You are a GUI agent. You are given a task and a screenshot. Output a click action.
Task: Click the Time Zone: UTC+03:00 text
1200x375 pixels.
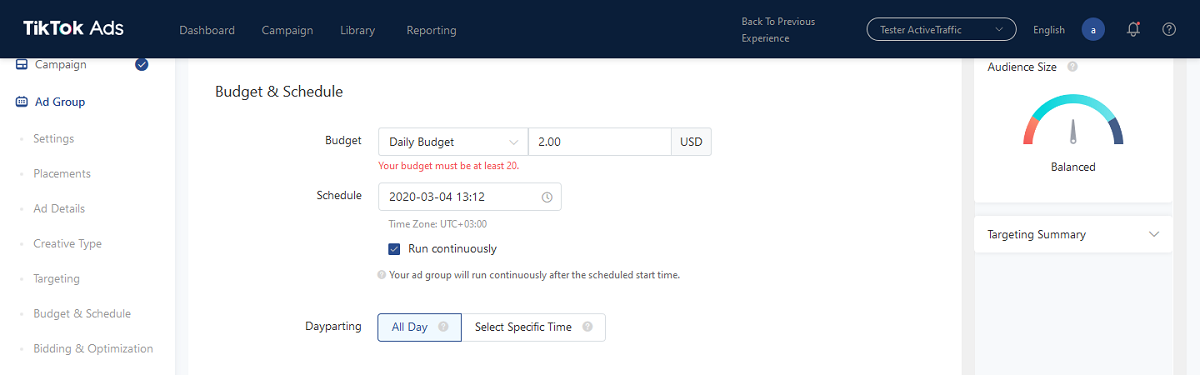click(438, 224)
